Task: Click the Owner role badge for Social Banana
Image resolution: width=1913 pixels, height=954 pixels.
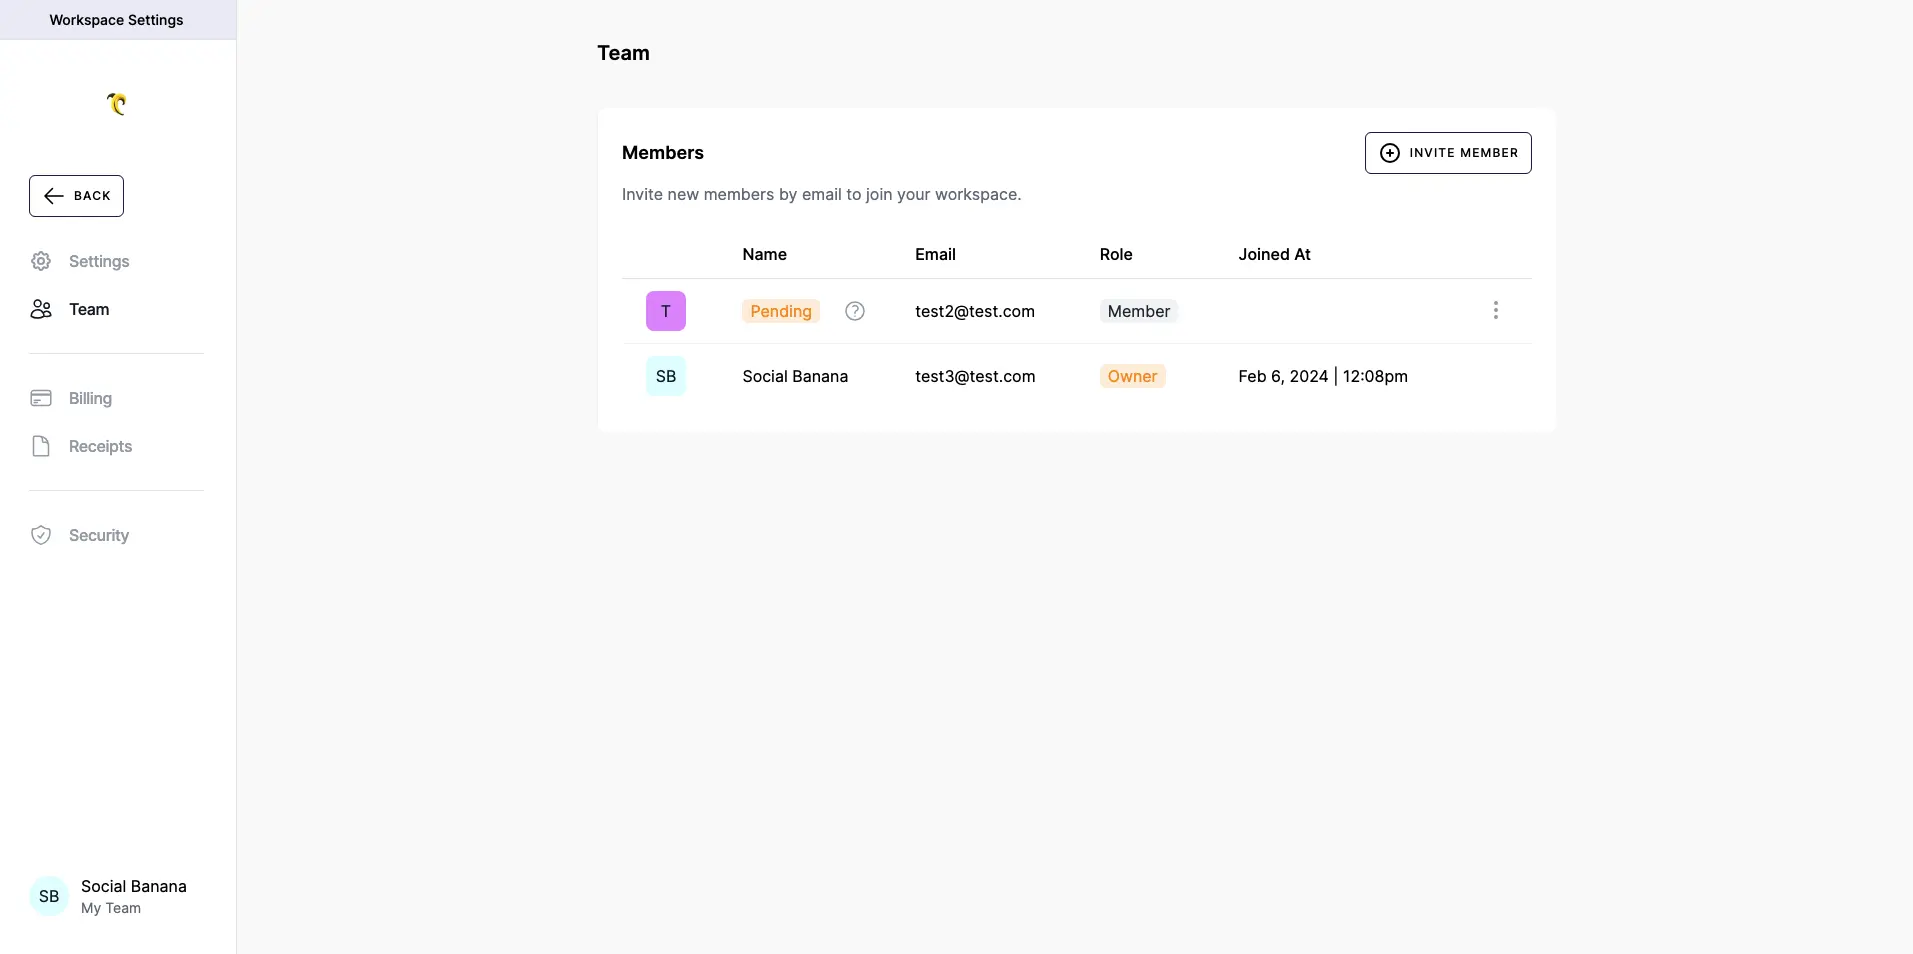Action: tap(1132, 376)
